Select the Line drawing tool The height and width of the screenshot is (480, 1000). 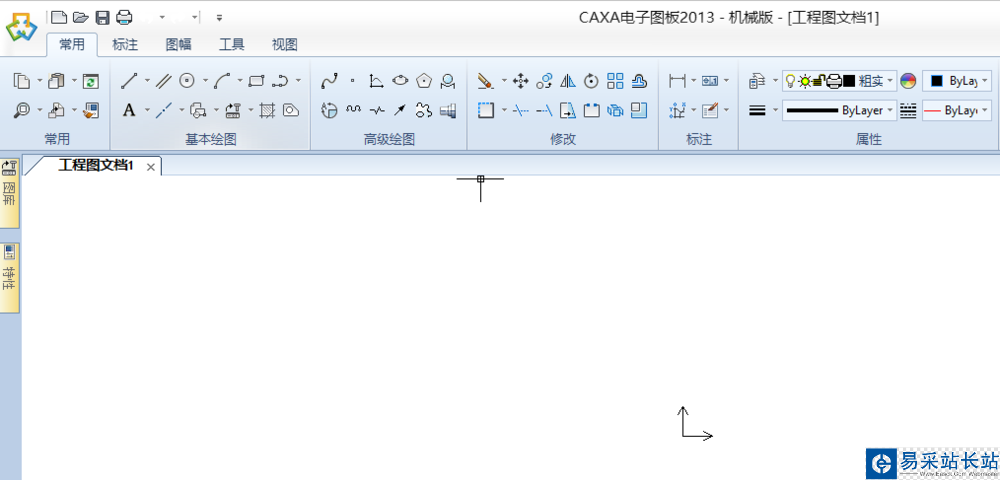pos(129,81)
